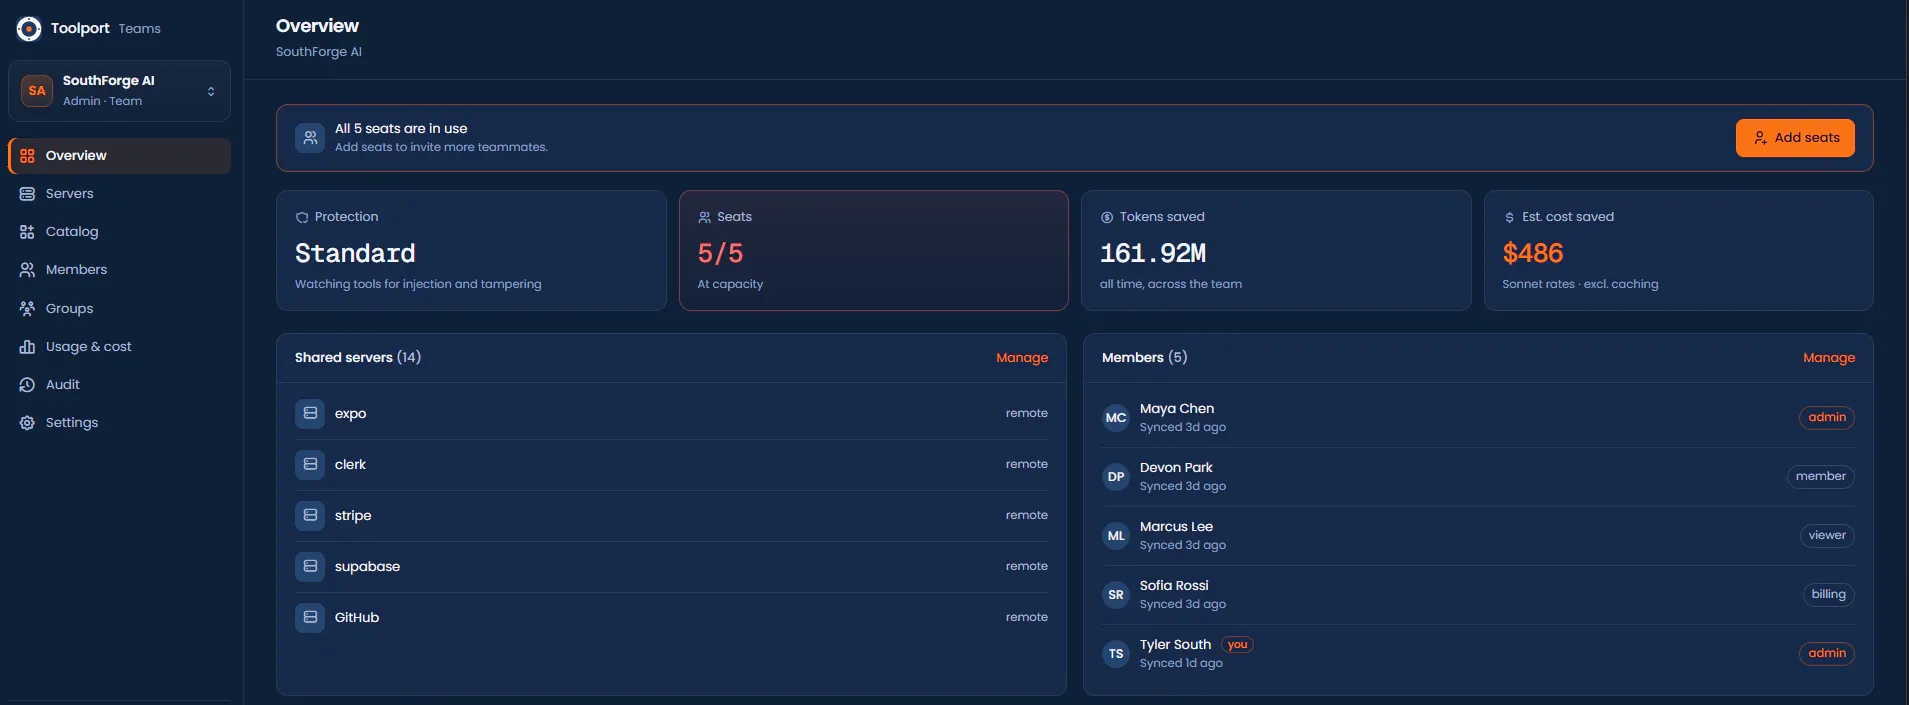Open the Usage & cost chart icon
Screen dimensions: 1909x705
coord(27,347)
